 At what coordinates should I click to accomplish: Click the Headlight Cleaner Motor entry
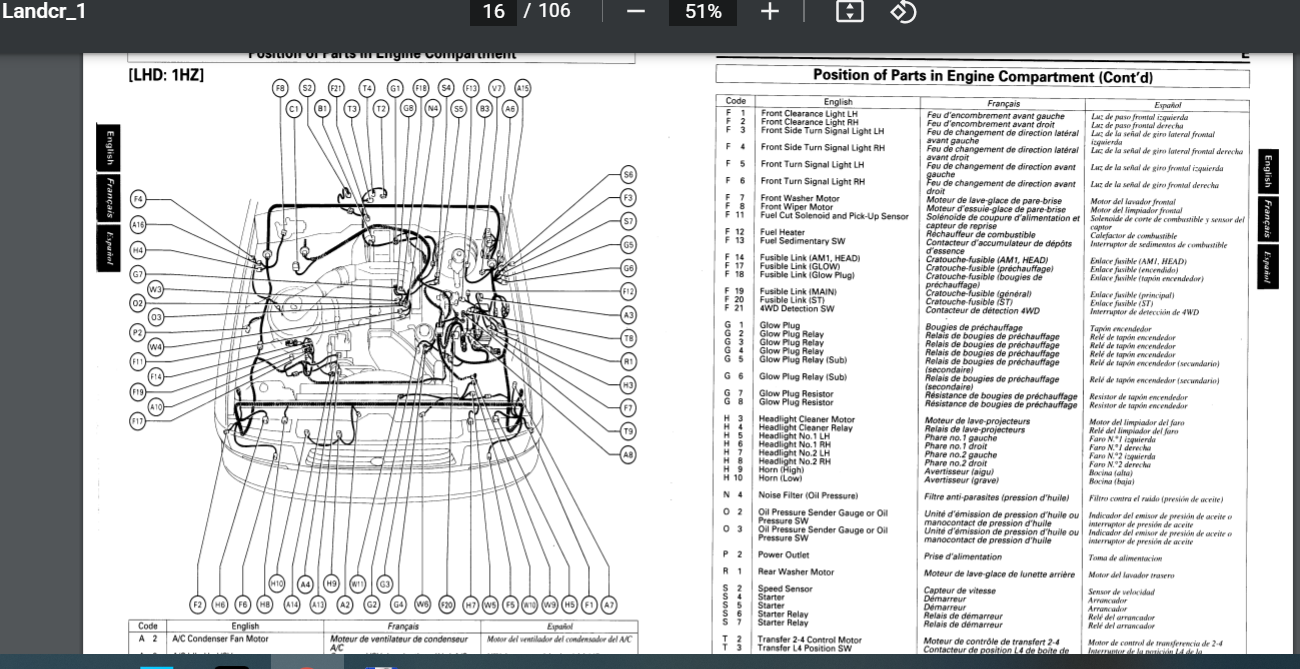tap(807, 420)
